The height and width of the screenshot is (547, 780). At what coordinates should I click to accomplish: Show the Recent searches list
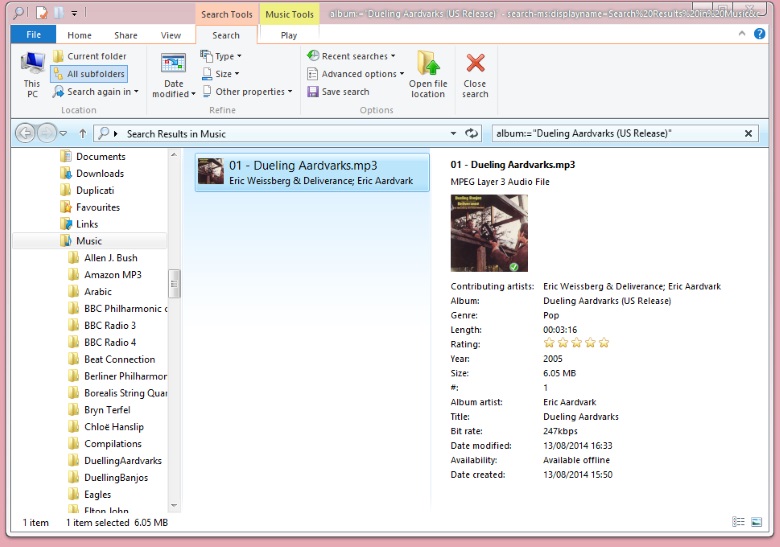pos(351,56)
